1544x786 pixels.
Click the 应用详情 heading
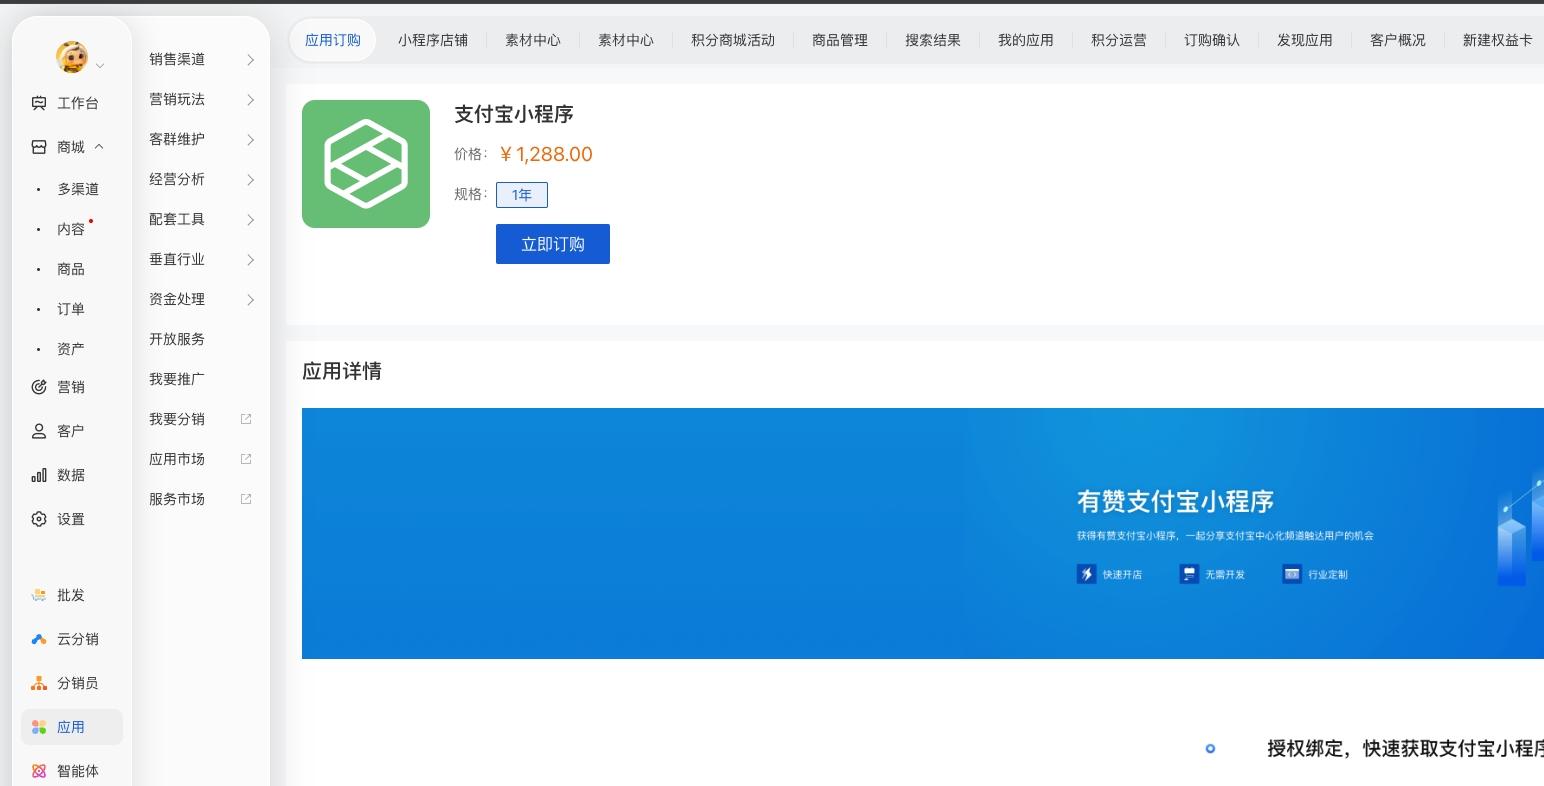[342, 371]
